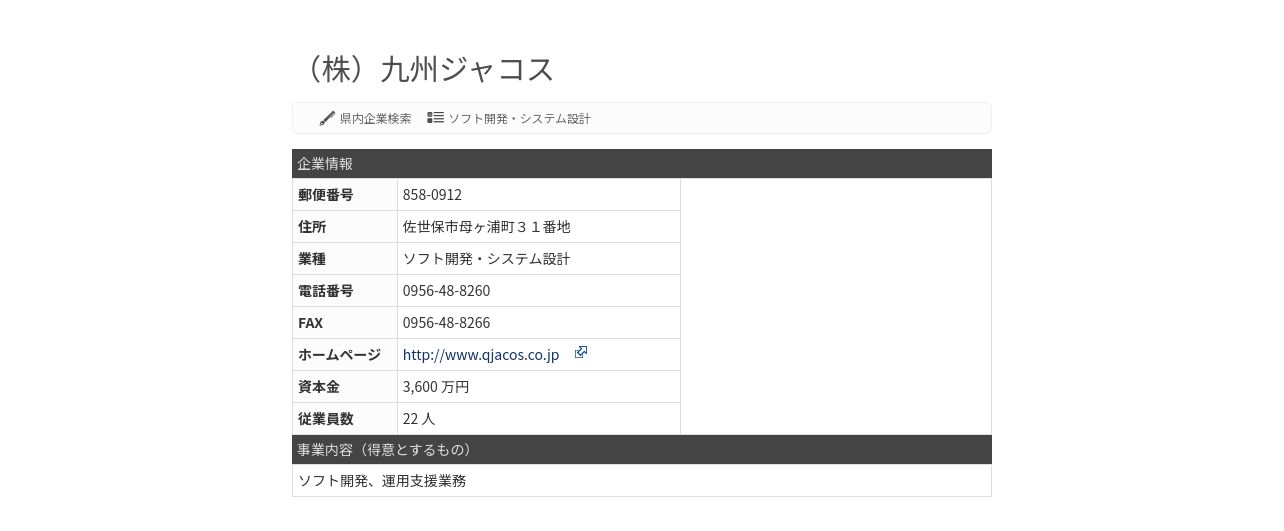This screenshot has height=531, width=1284.
Task: Open the ソフト開発・システム設計 category link
Action: 519,118
